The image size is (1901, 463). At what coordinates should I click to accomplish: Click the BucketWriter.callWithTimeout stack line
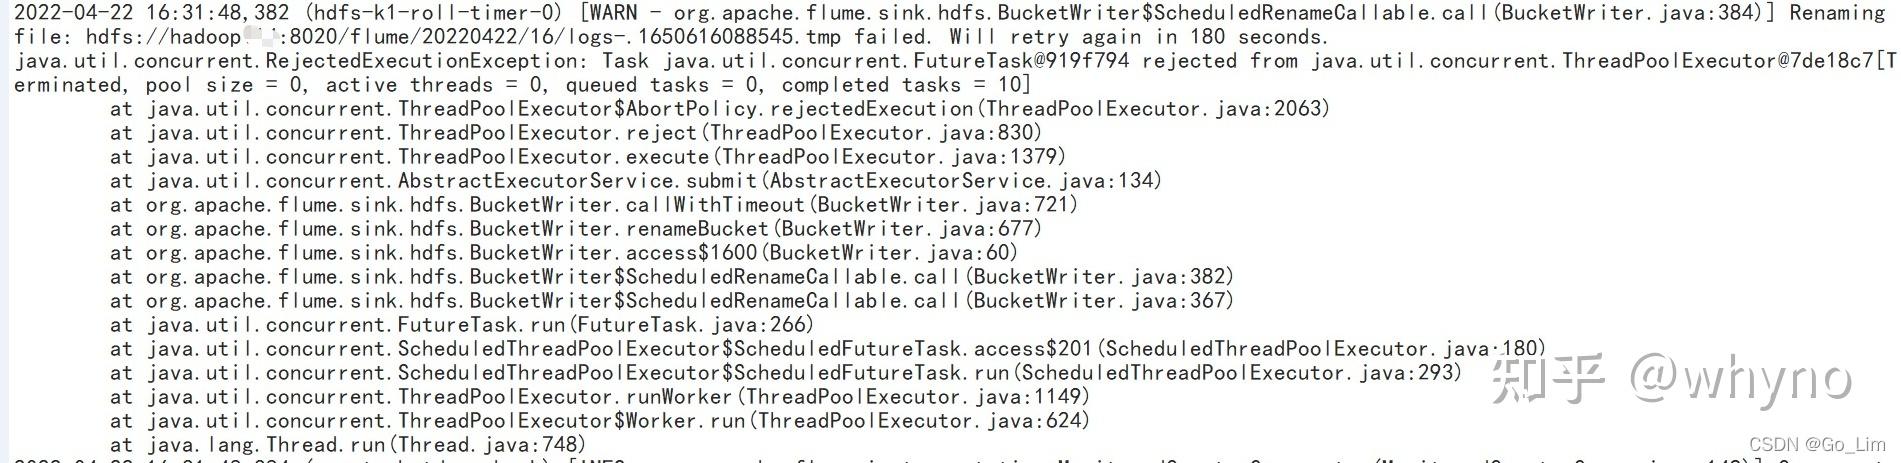594,205
